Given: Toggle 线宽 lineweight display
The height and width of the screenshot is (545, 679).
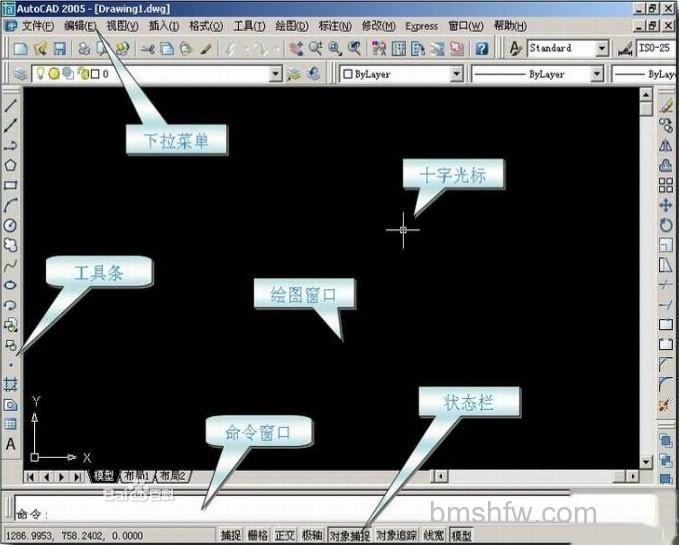Looking at the screenshot, I should pos(434,535).
